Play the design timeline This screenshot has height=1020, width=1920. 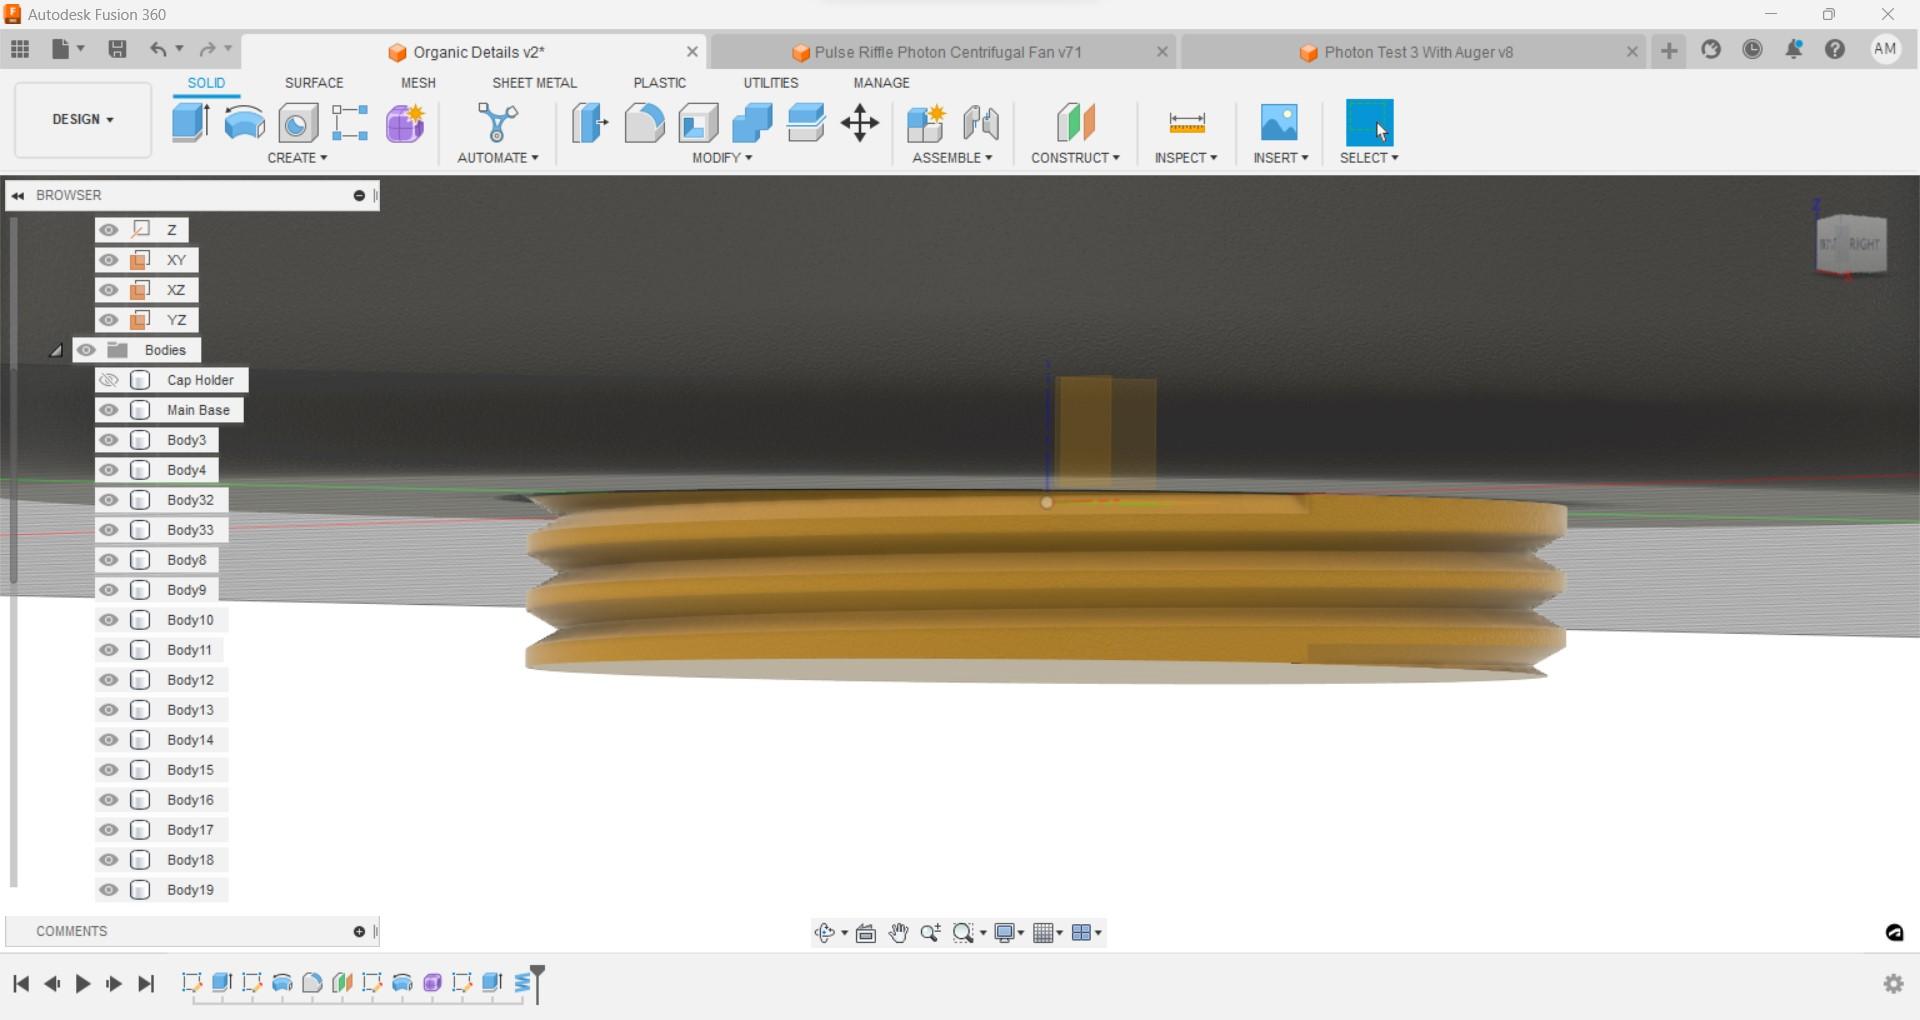click(x=83, y=984)
